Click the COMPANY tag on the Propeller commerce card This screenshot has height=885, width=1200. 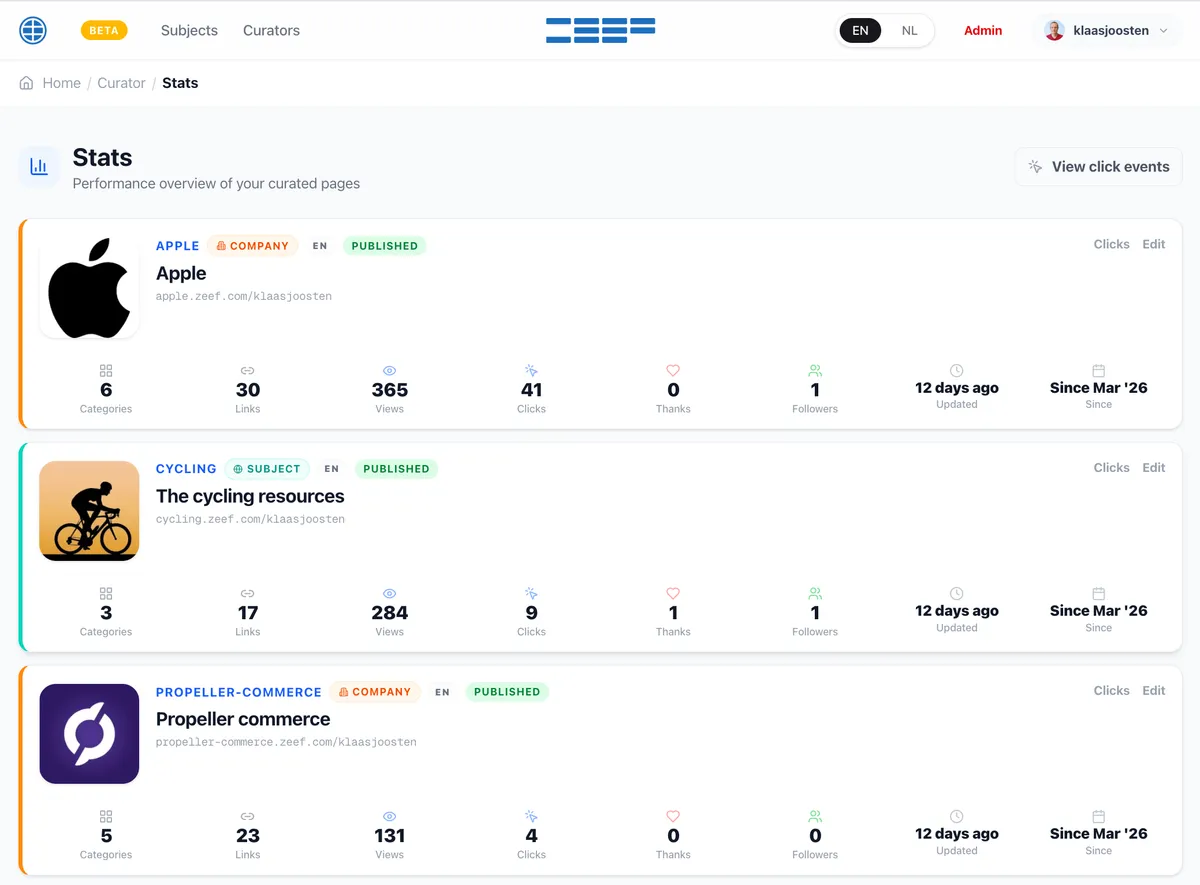[x=375, y=692]
